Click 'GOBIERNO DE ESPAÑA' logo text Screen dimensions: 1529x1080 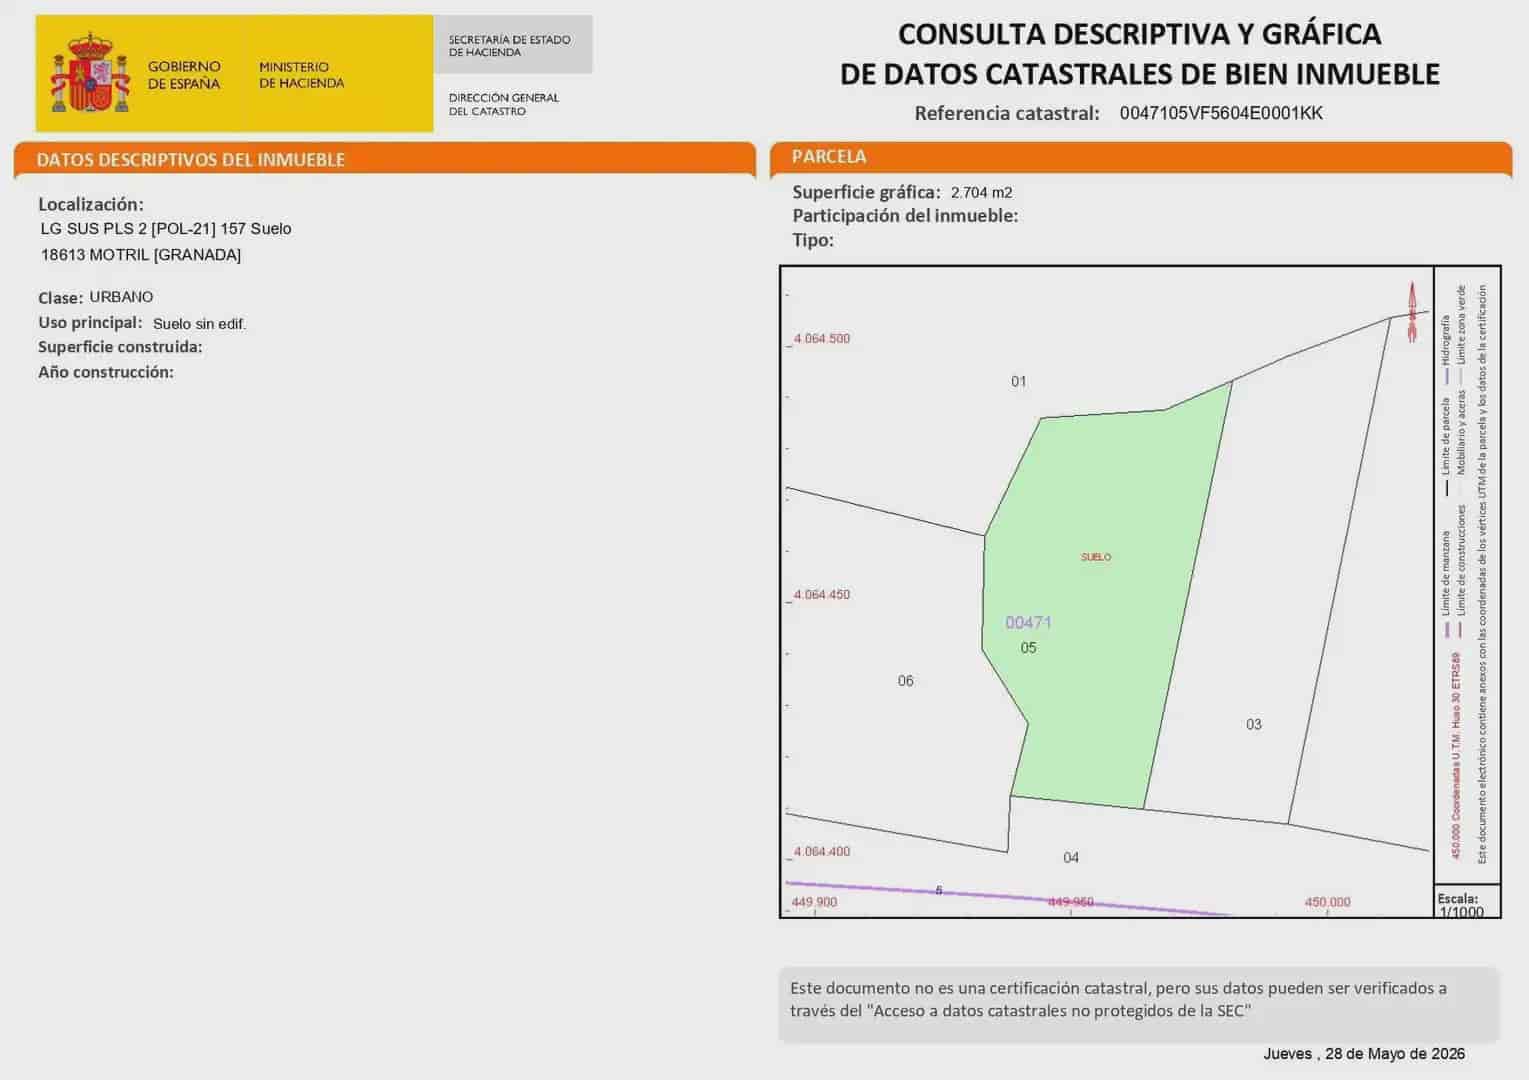(x=184, y=75)
